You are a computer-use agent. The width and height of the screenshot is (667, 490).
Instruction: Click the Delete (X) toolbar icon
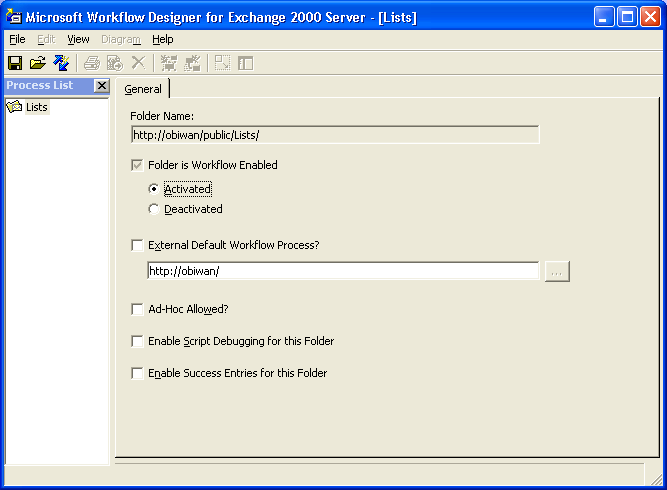138,63
